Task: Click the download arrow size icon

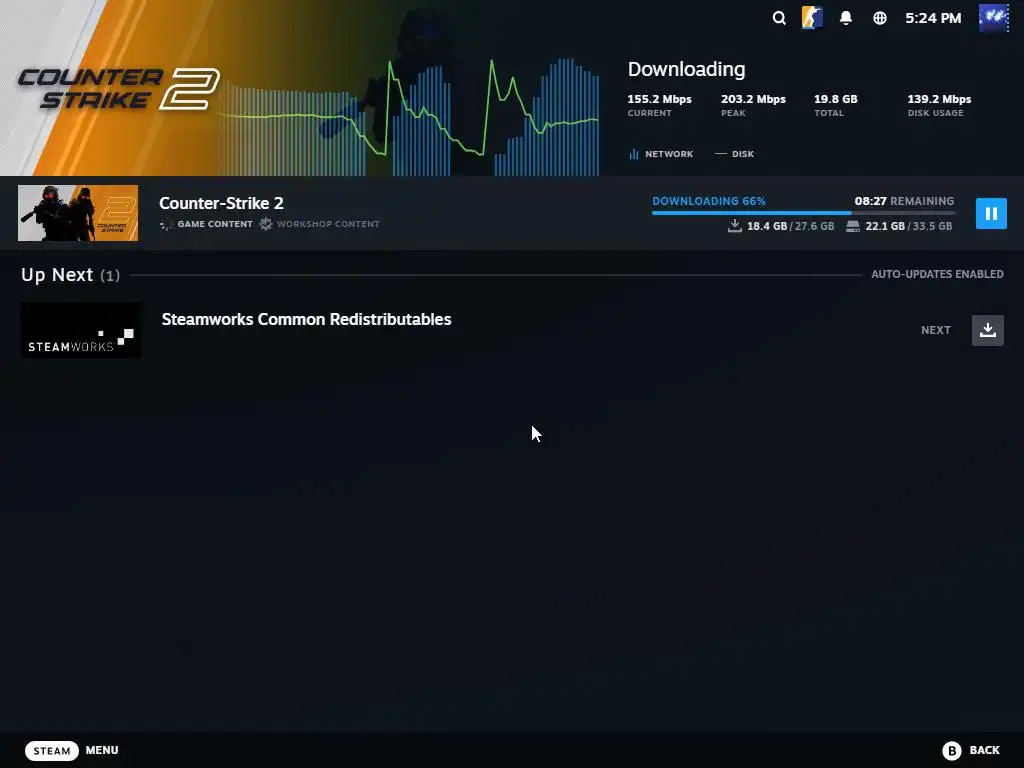Action: (735, 226)
